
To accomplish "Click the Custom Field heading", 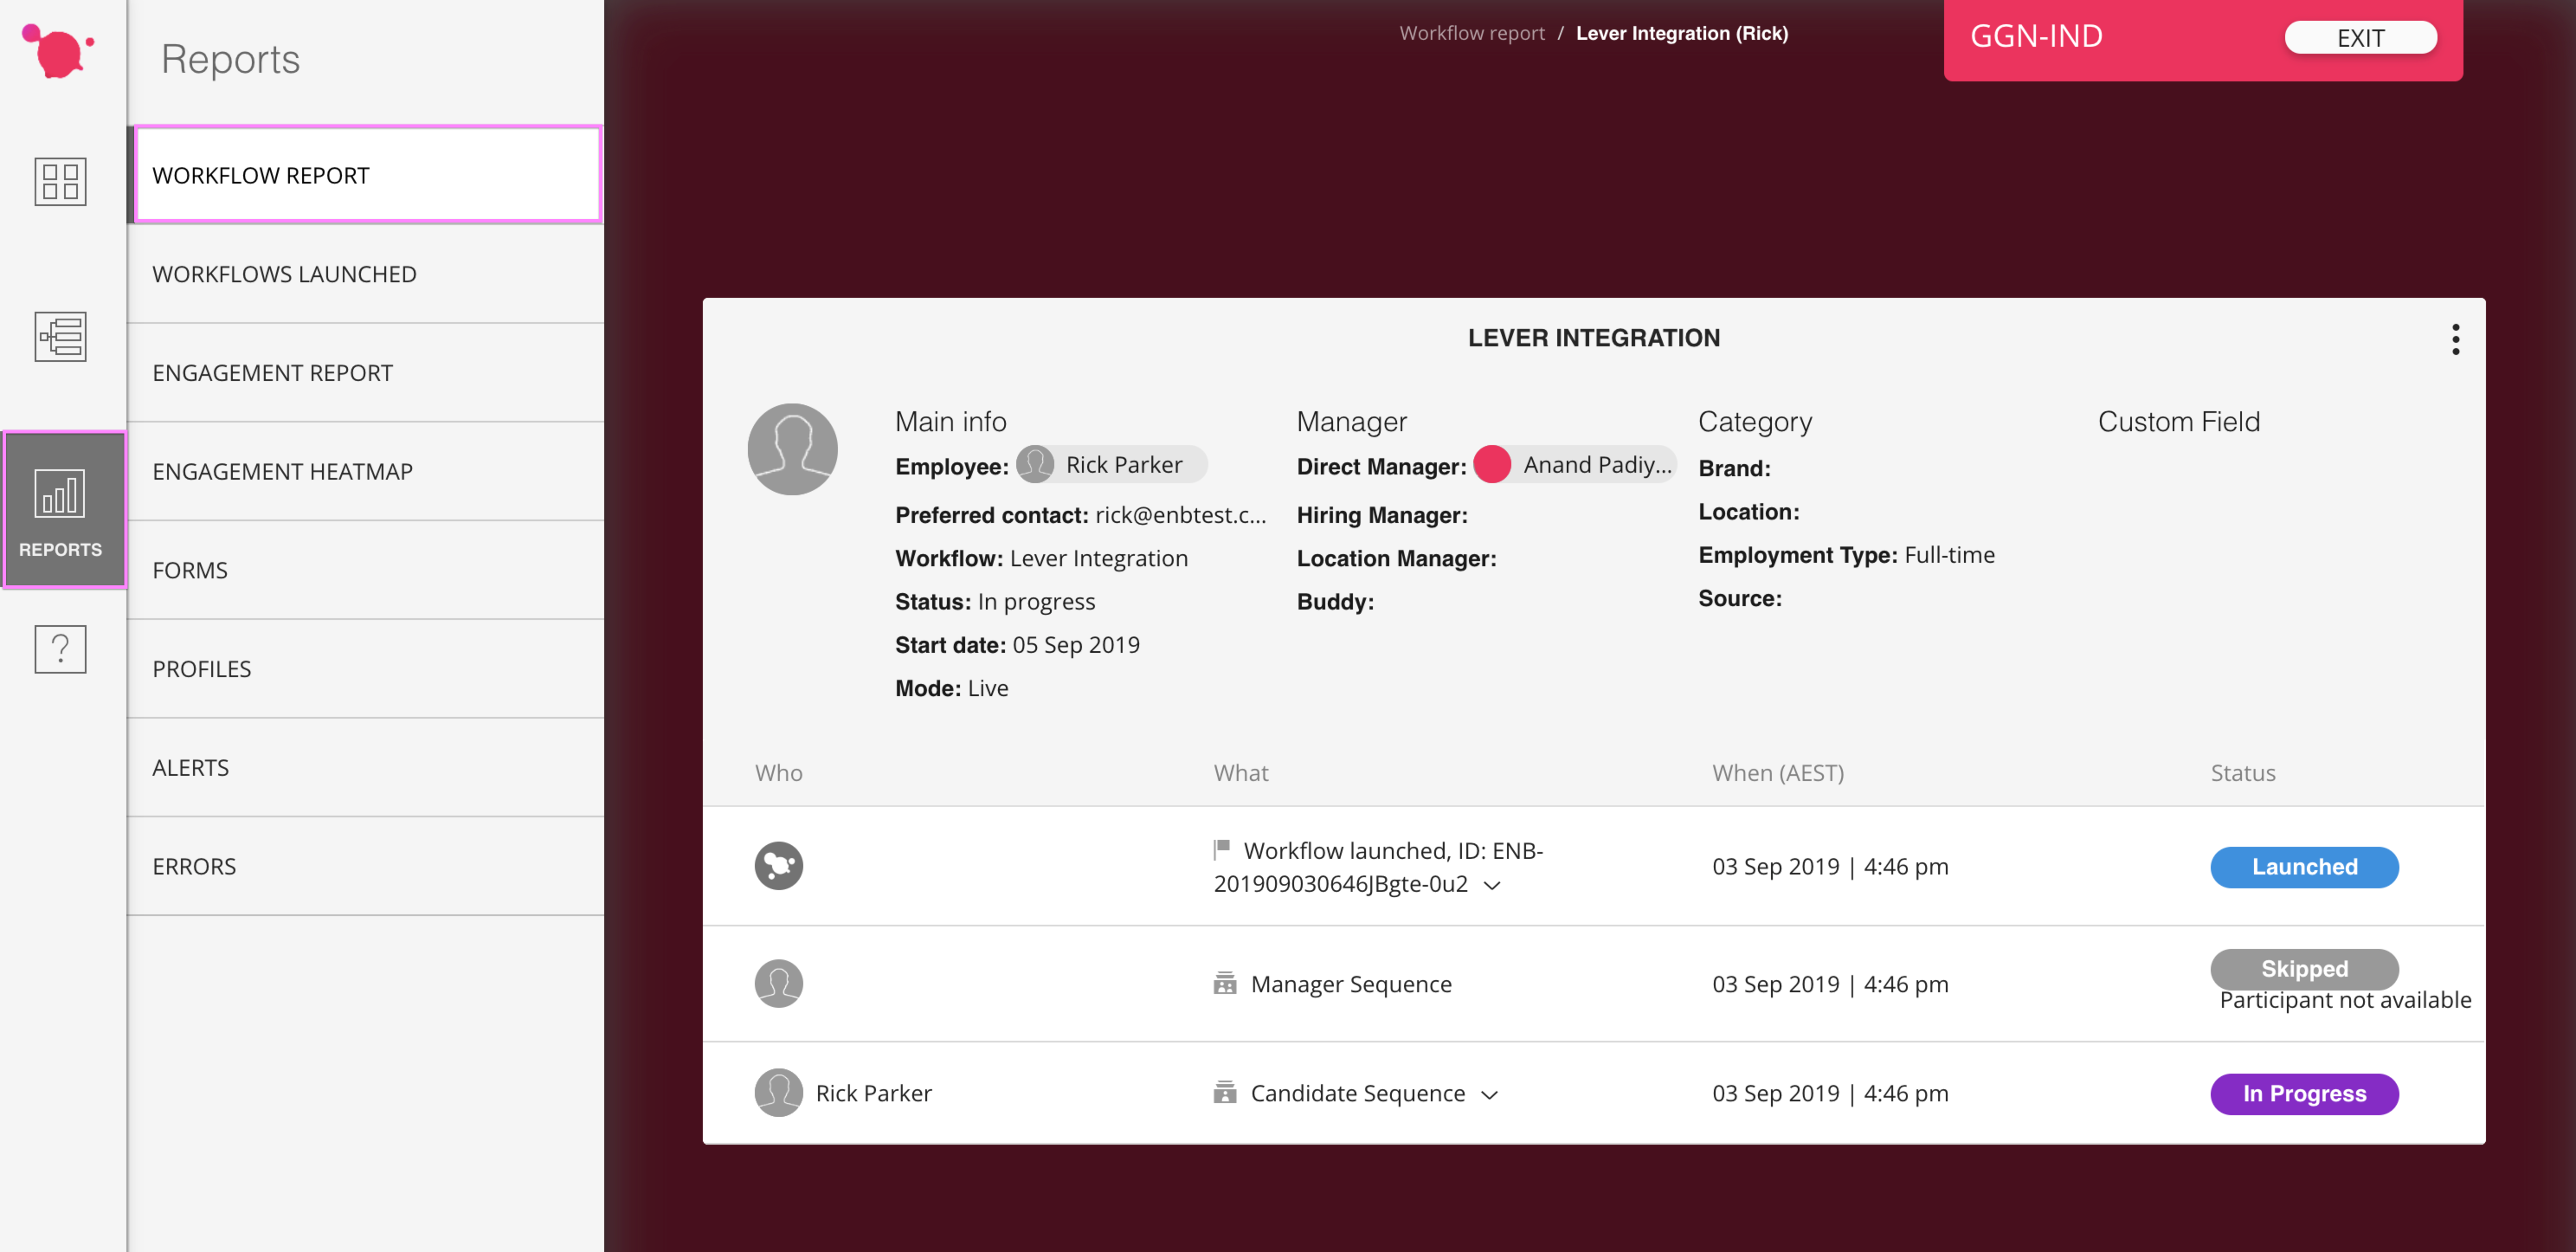I will click(2178, 422).
